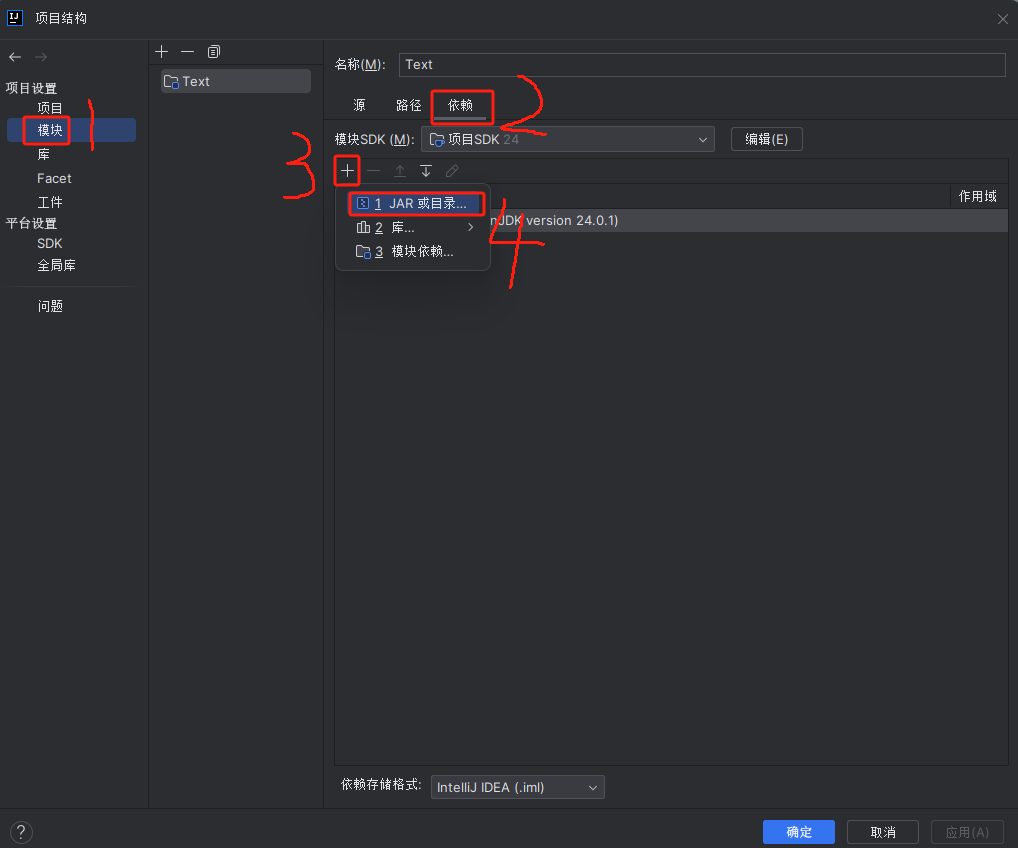Open the add dependency plus icon

coord(346,170)
